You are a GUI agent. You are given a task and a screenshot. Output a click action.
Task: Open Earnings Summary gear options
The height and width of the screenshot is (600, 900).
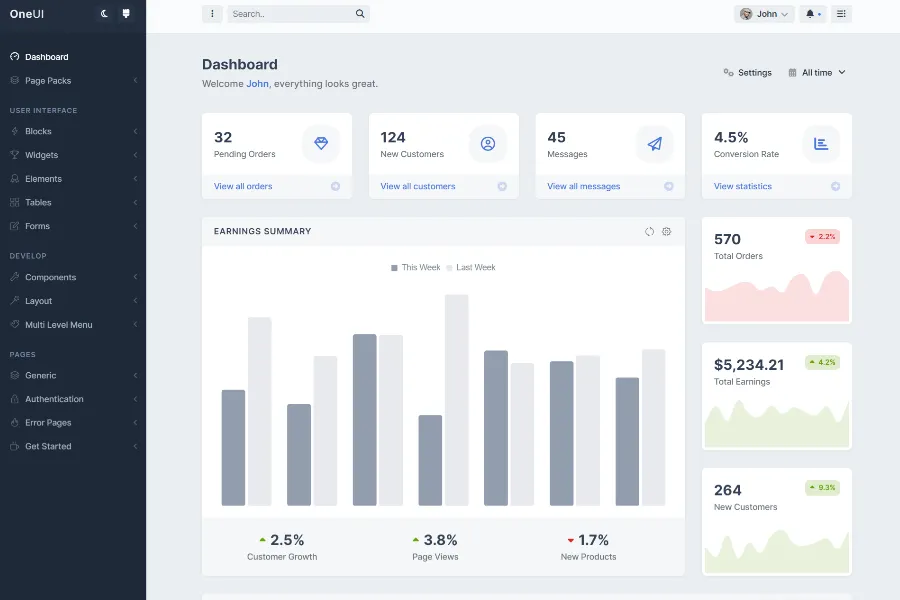[667, 231]
